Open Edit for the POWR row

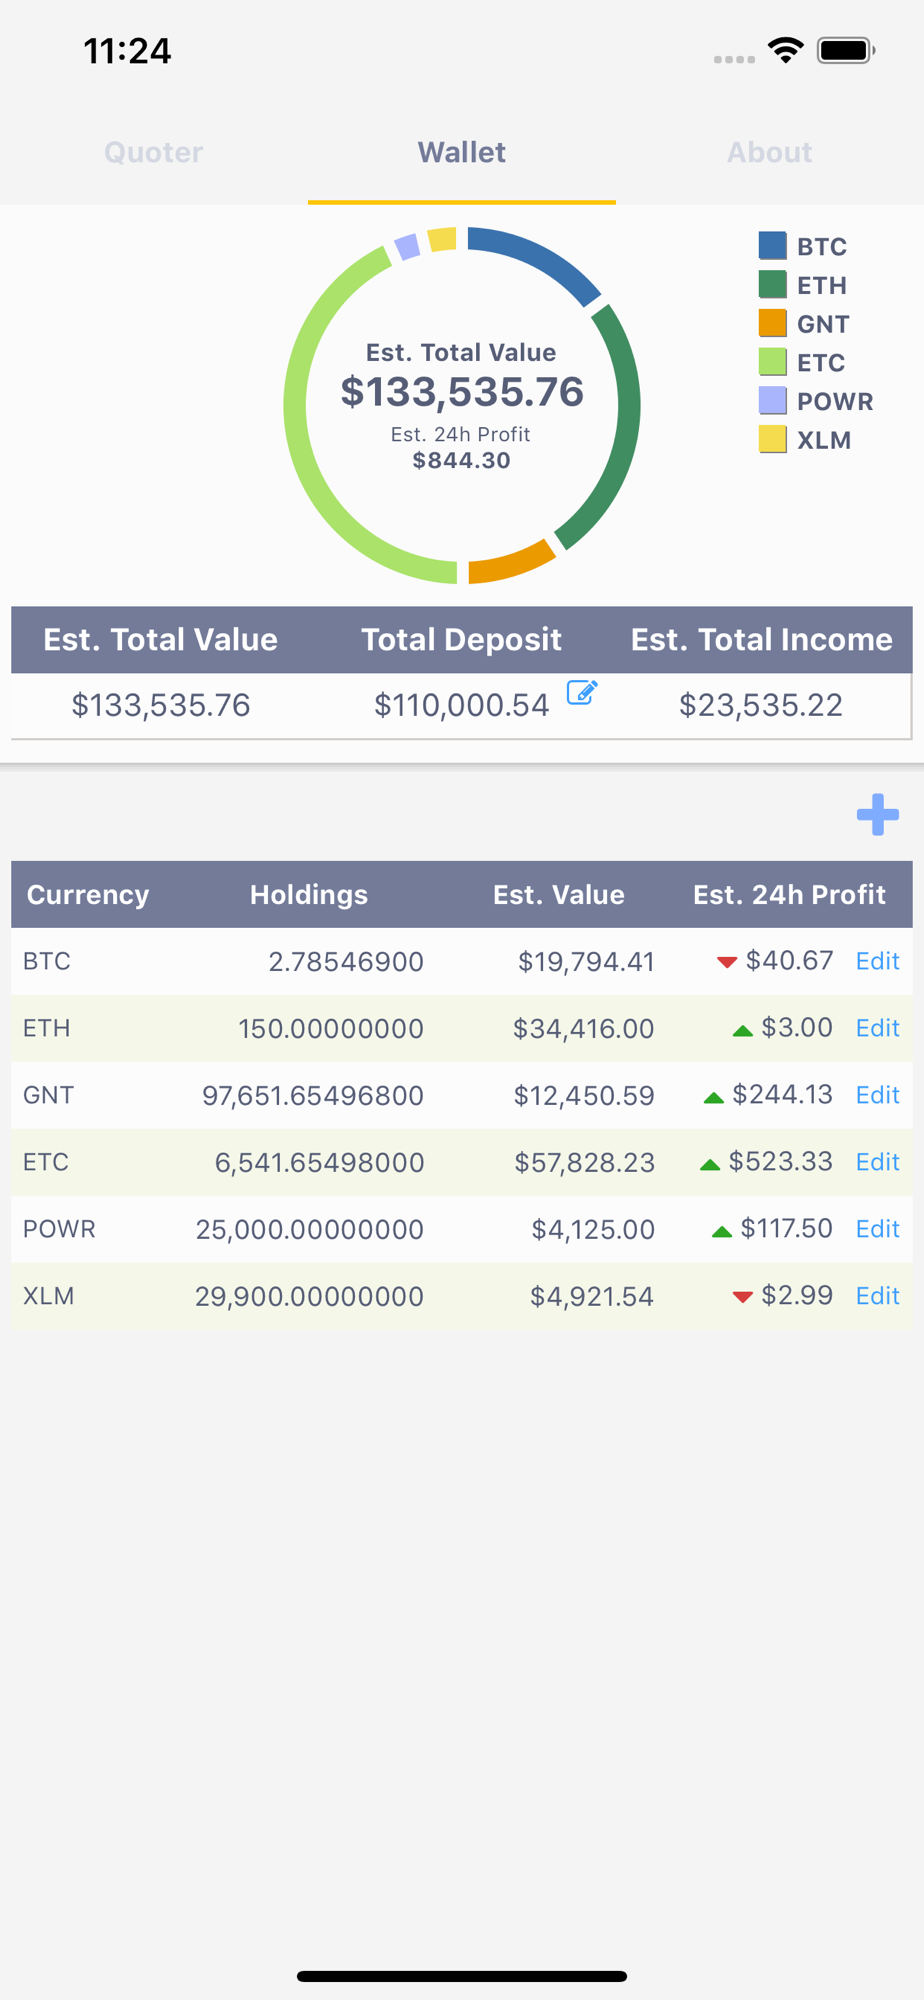[x=877, y=1229]
